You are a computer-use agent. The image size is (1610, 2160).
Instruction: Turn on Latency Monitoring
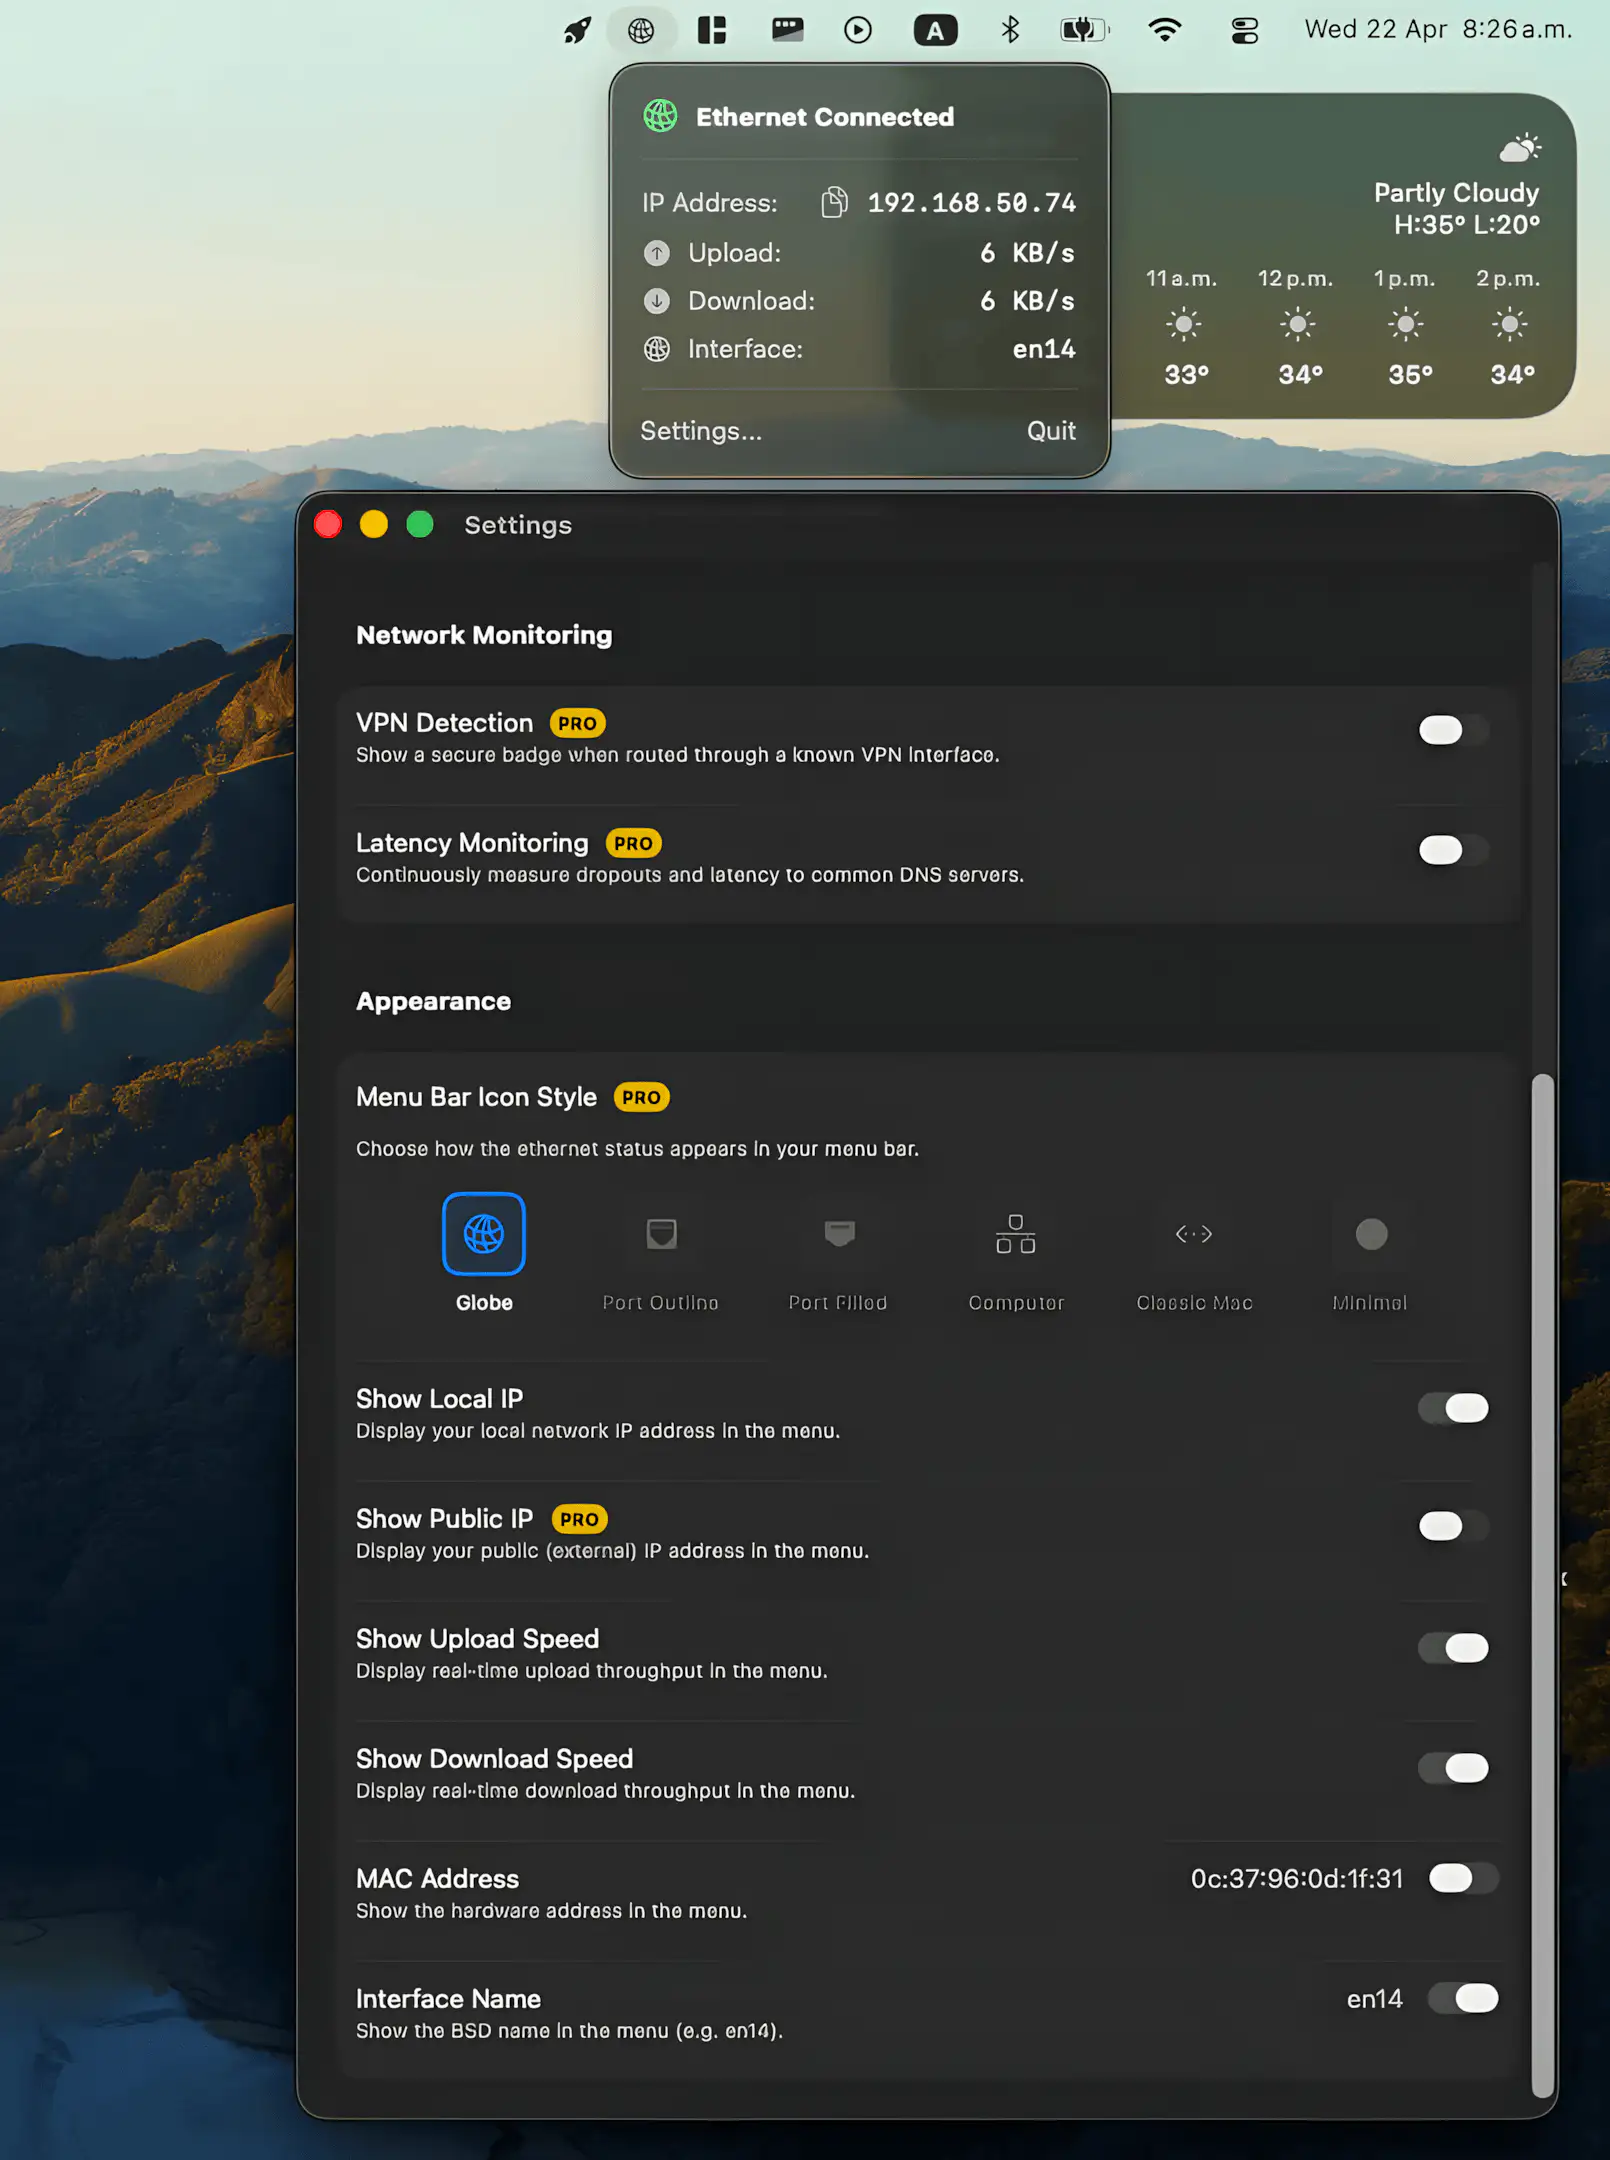[x=1452, y=850]
